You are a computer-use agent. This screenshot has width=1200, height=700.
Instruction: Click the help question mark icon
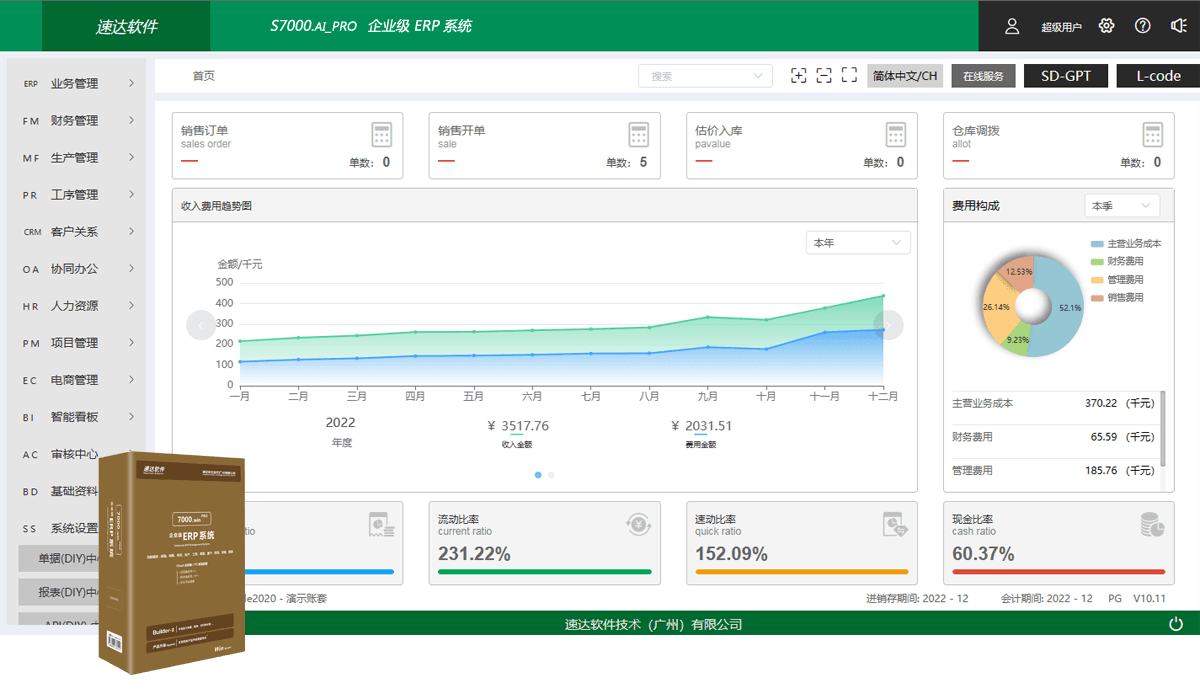(1143, 26)
